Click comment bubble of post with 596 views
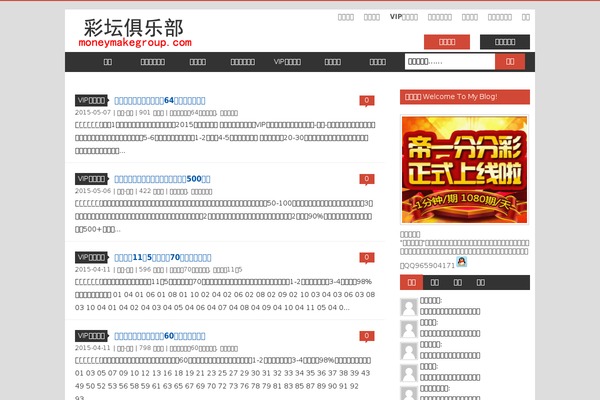The image size is (600, 400). click(367, 258)
